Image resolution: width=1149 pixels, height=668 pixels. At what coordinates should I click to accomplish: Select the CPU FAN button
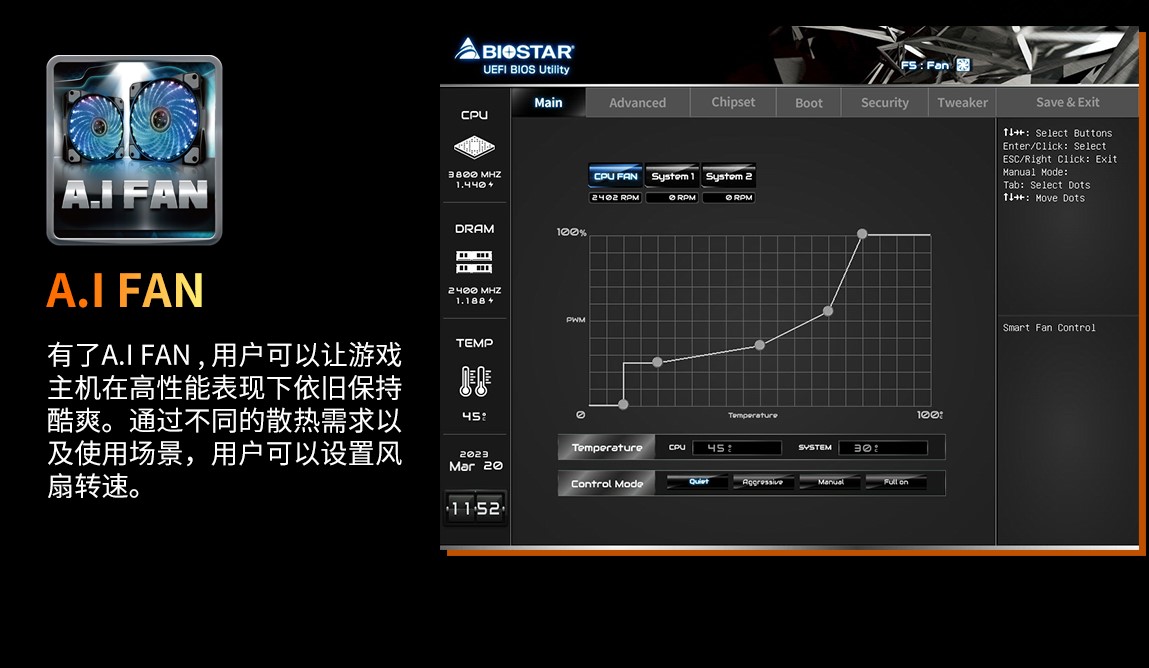616,176
